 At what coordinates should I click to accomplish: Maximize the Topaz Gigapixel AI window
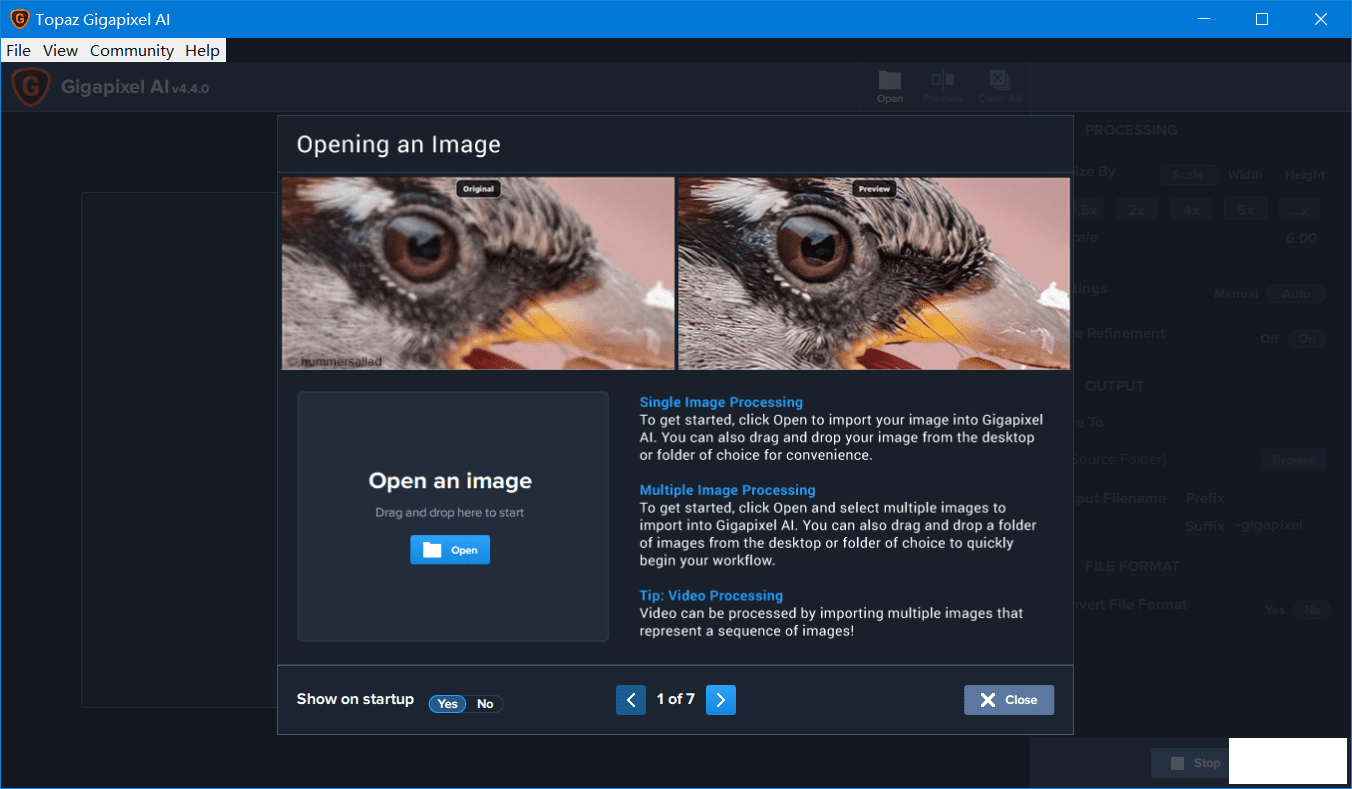point(1262,19)
